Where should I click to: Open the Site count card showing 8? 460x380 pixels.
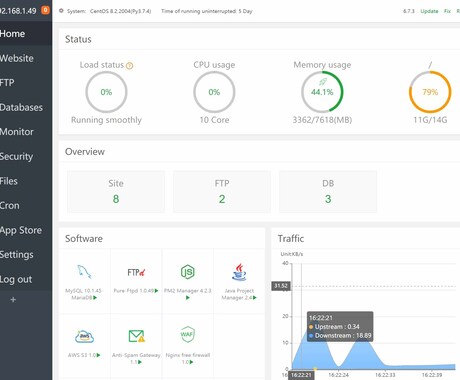click(116, 192)
